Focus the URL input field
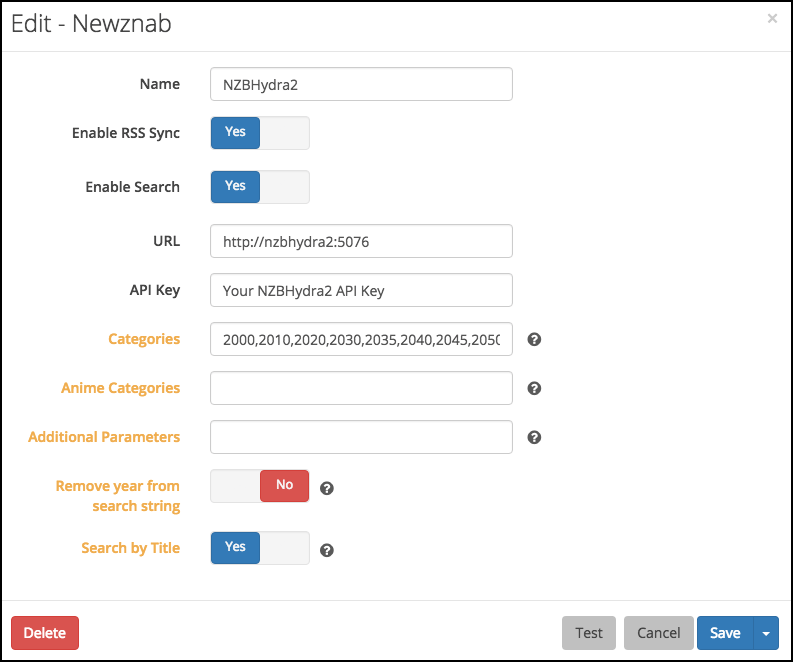The width and height of the screenshot is (793, 662). click(361, 241)
